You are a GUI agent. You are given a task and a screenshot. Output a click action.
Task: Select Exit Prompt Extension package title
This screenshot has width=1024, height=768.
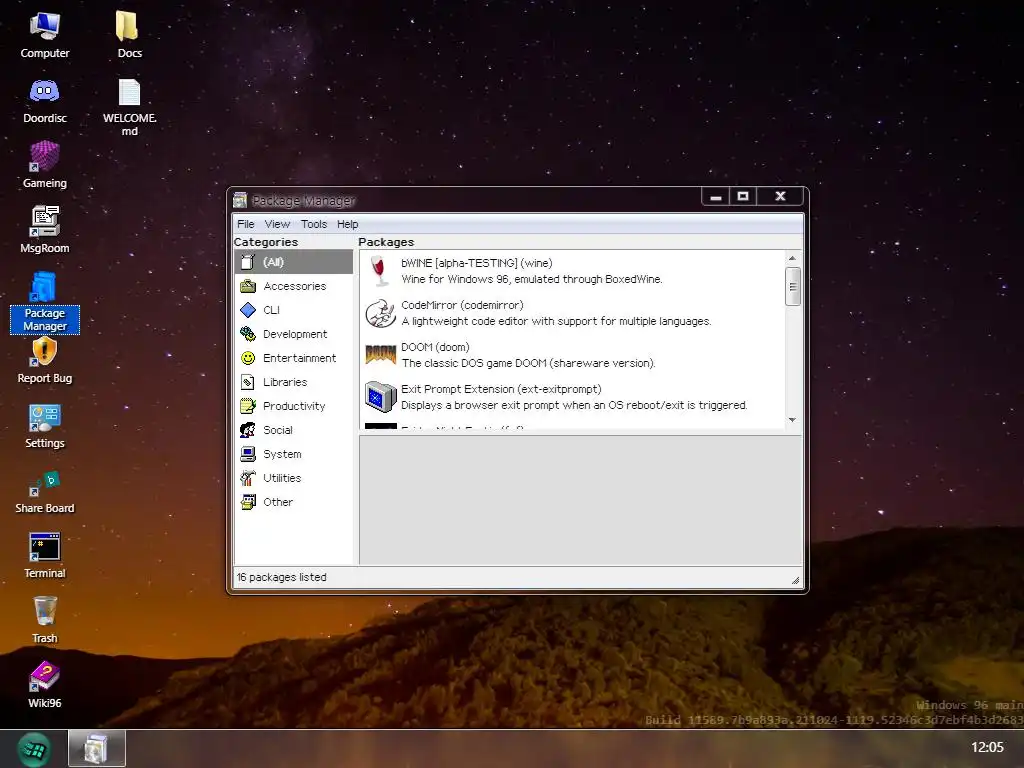[x=501, y=389]
